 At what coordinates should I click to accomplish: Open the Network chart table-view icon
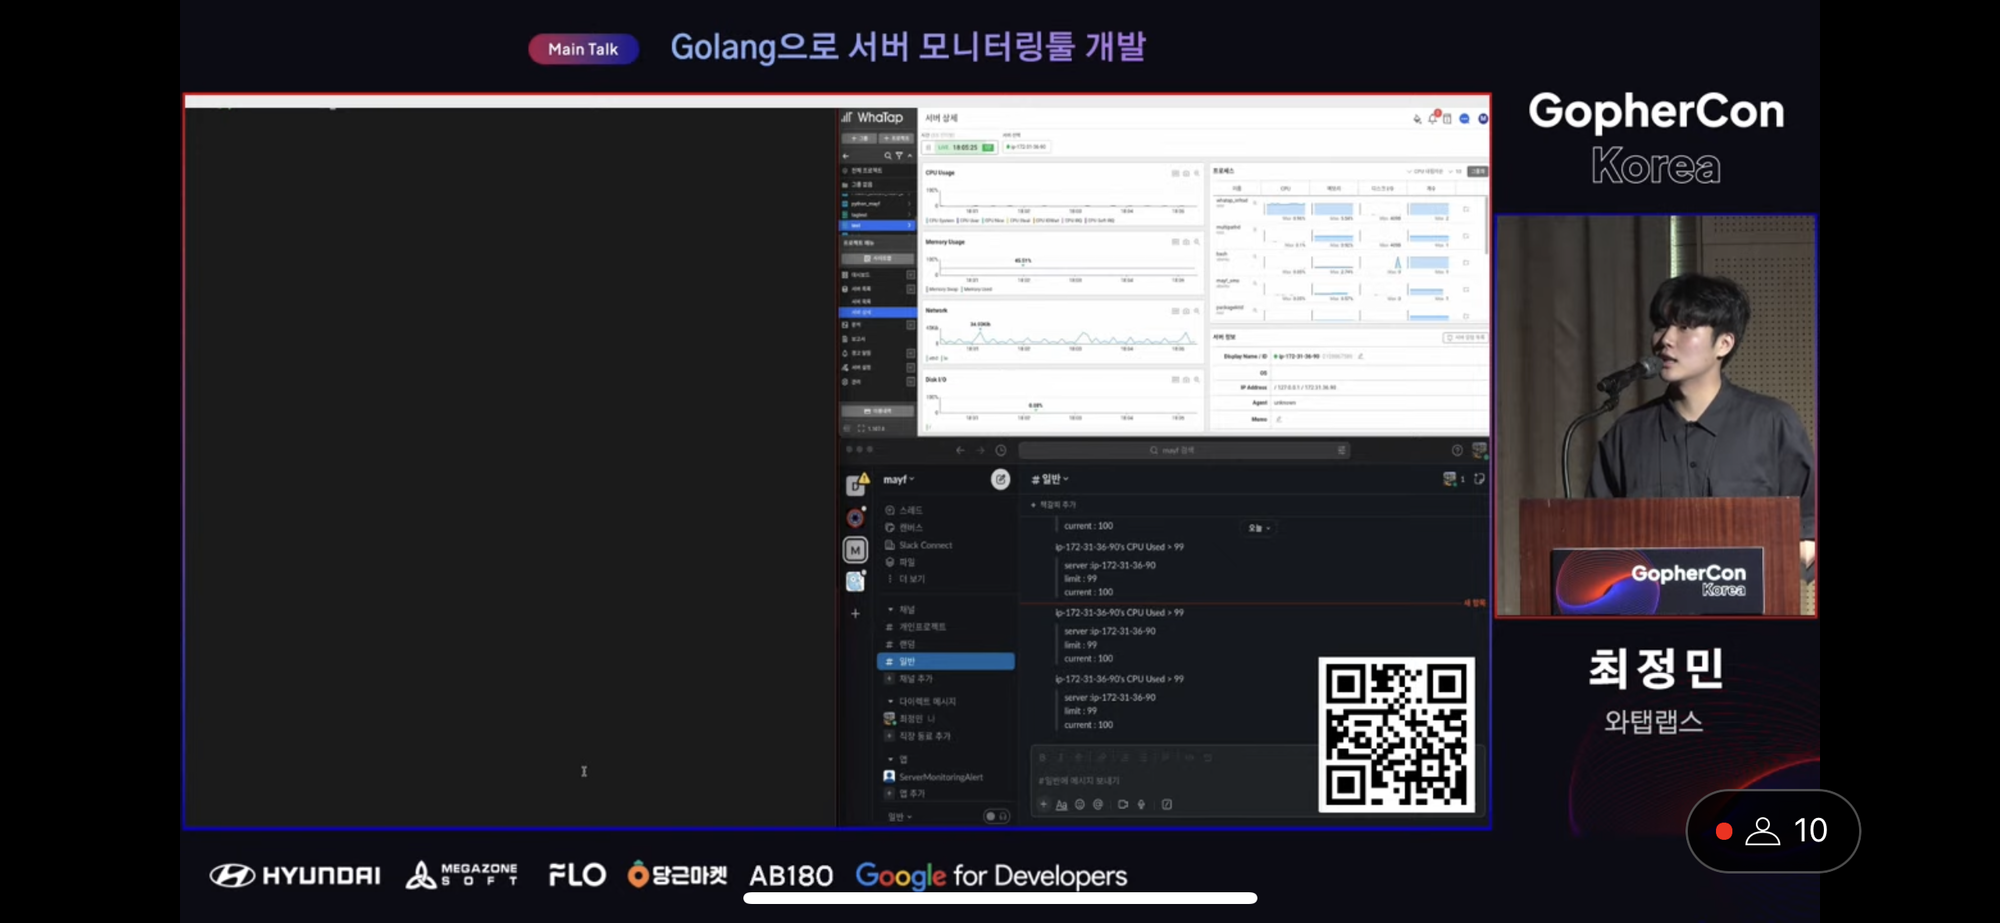pos(1175,311)
